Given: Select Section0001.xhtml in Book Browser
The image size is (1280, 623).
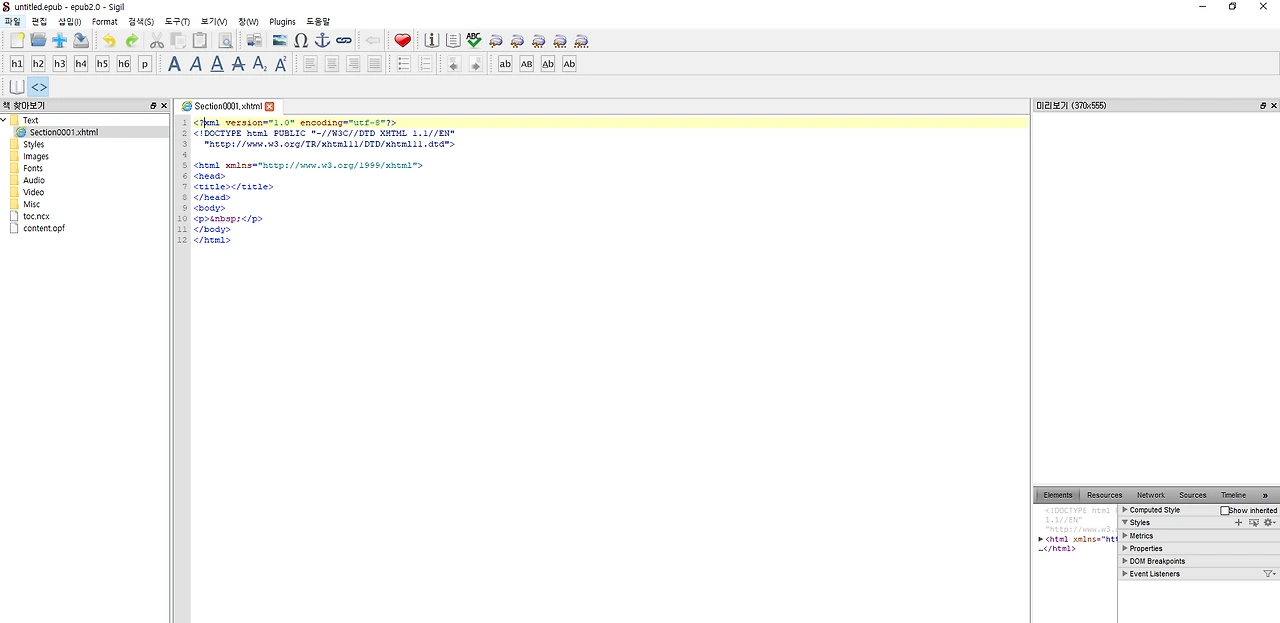Looking at the screenshot, I should 63,132.
